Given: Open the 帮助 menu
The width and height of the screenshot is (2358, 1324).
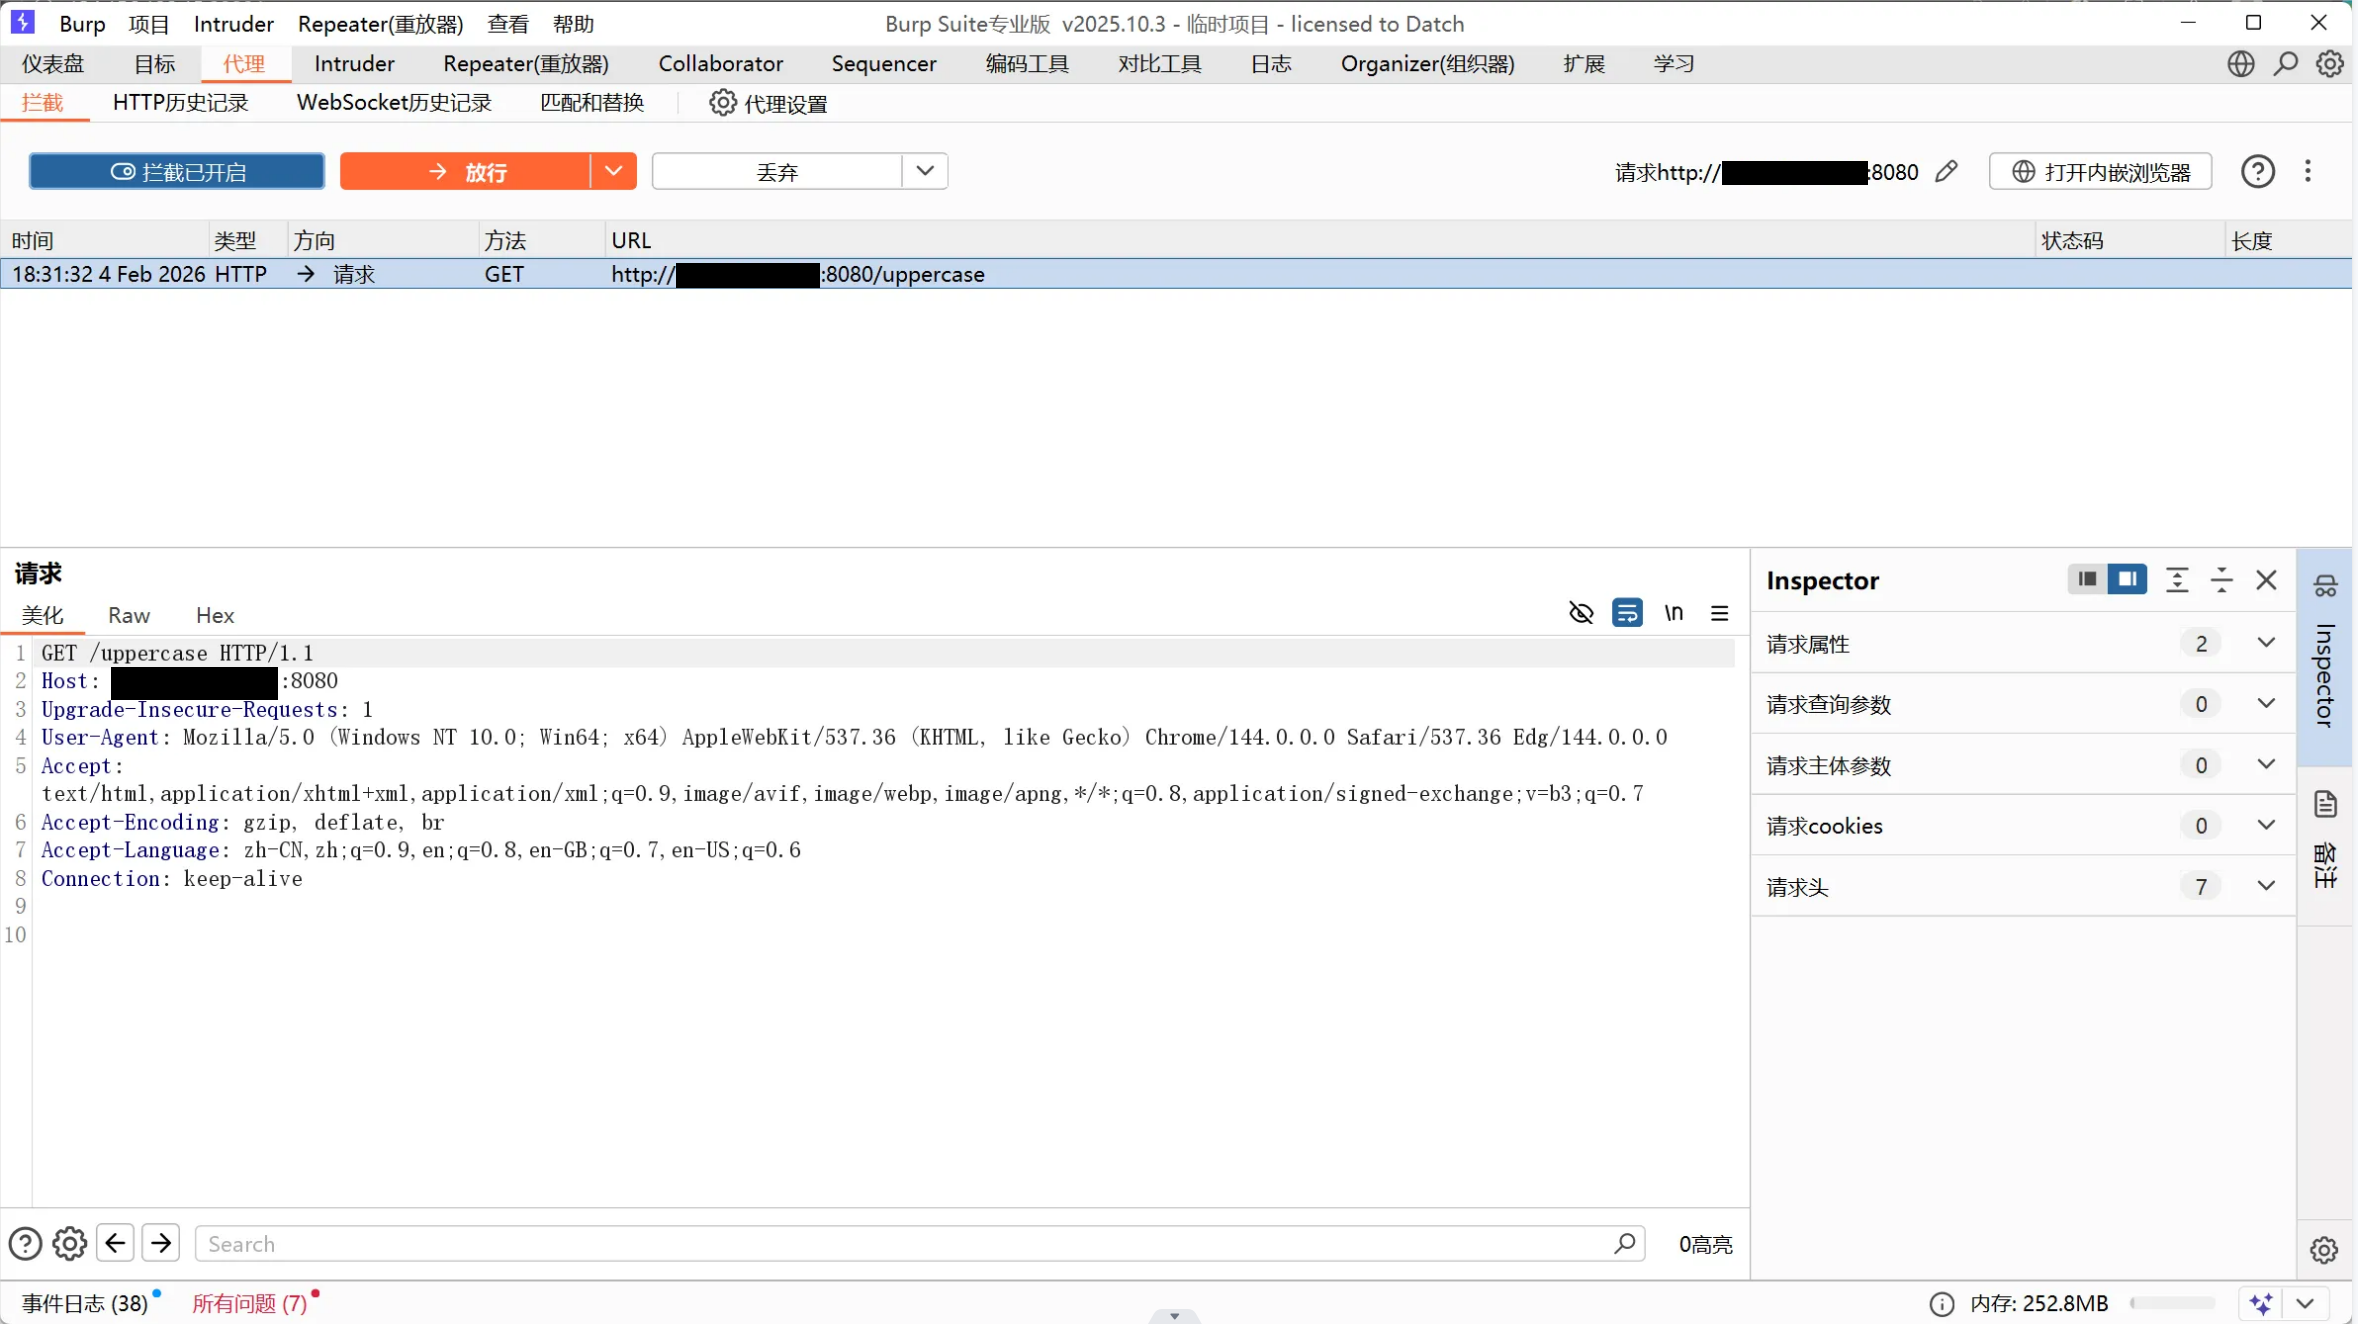Looking at the screenshot, I should [573, 23].
